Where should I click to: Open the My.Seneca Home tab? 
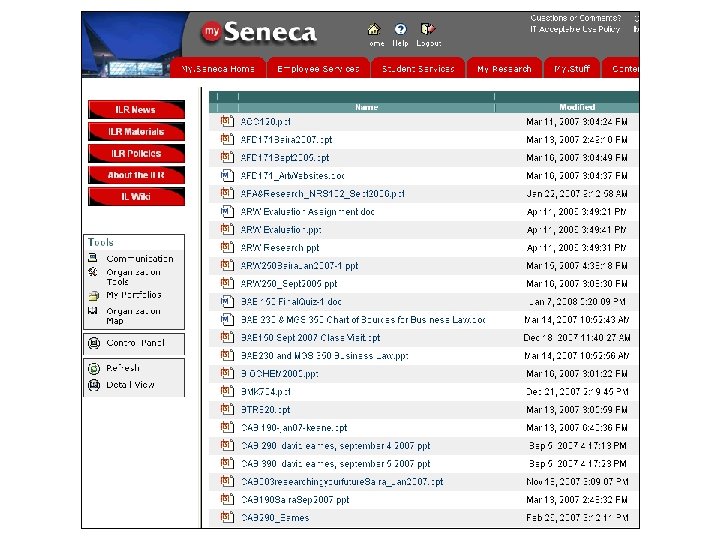pos(218,68)
